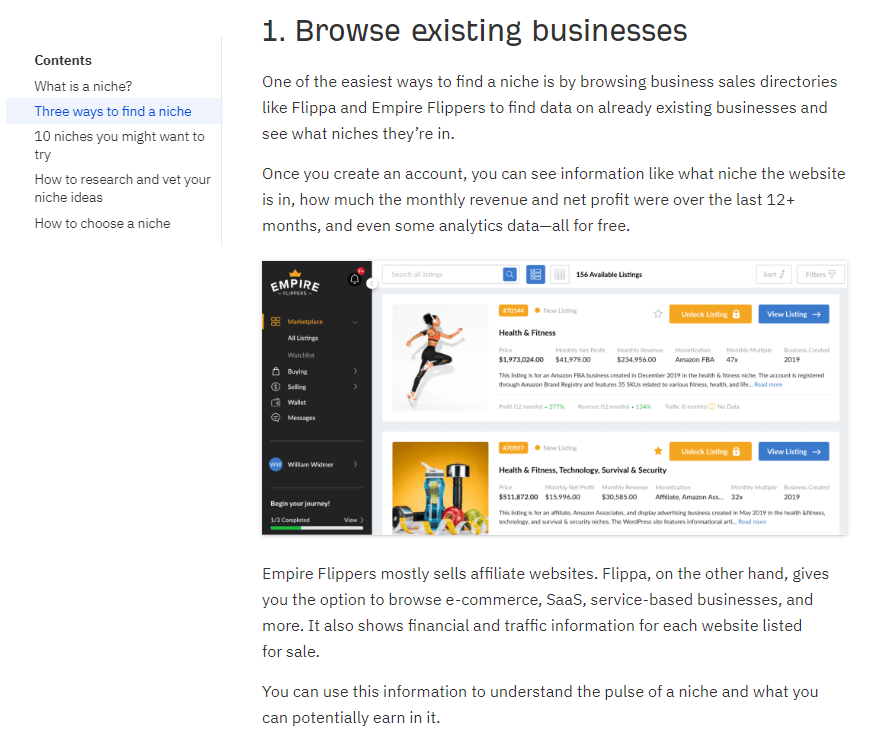Go to '10 niches you might want to try'
The width and height of the screenshot is (875, 748).
[119, 145]
